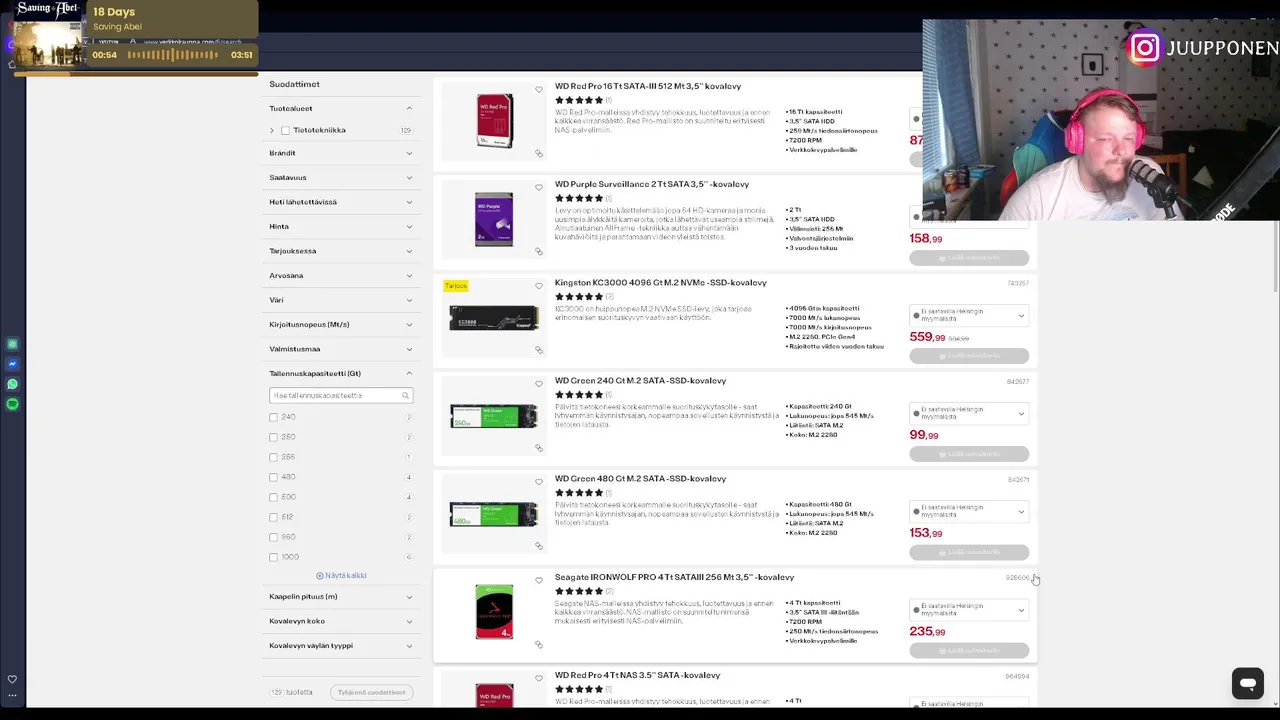Expand the Saatavuus filter section
Image resolution: width=1280 pixels, height=720 pixels.
(x=341, y=177)
